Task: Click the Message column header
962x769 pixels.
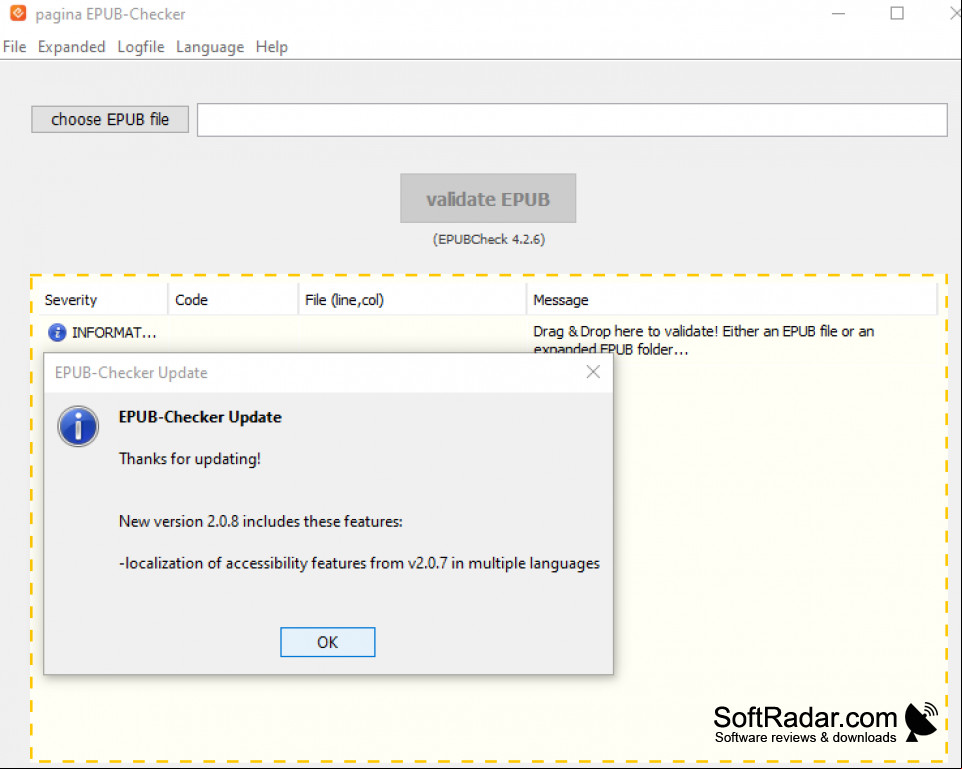Action: pos(732,300)
